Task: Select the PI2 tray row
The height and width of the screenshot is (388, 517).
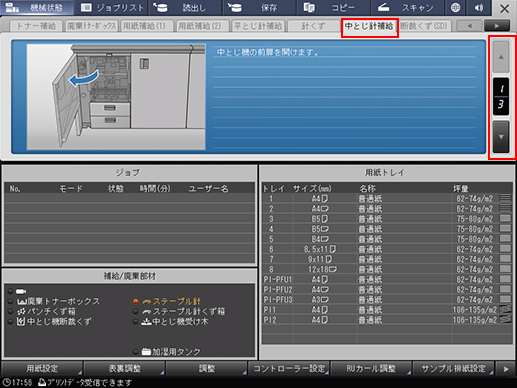Action: coord(387,320)
